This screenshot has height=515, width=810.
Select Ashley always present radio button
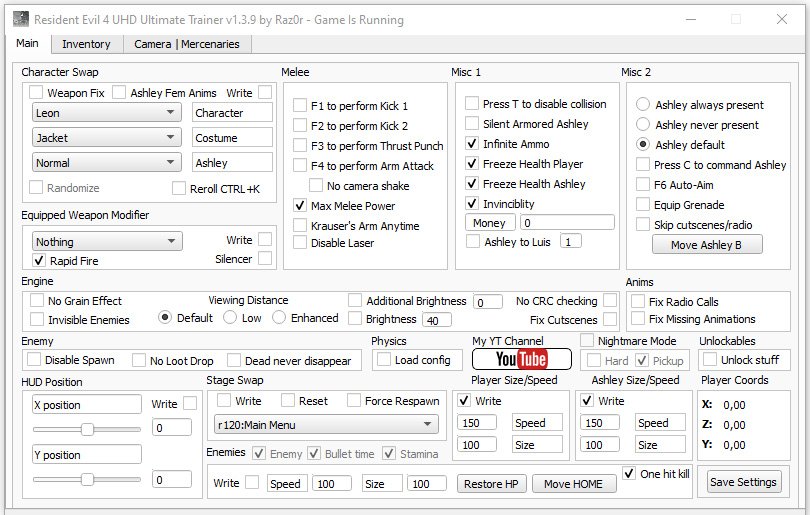pos(643,104)
